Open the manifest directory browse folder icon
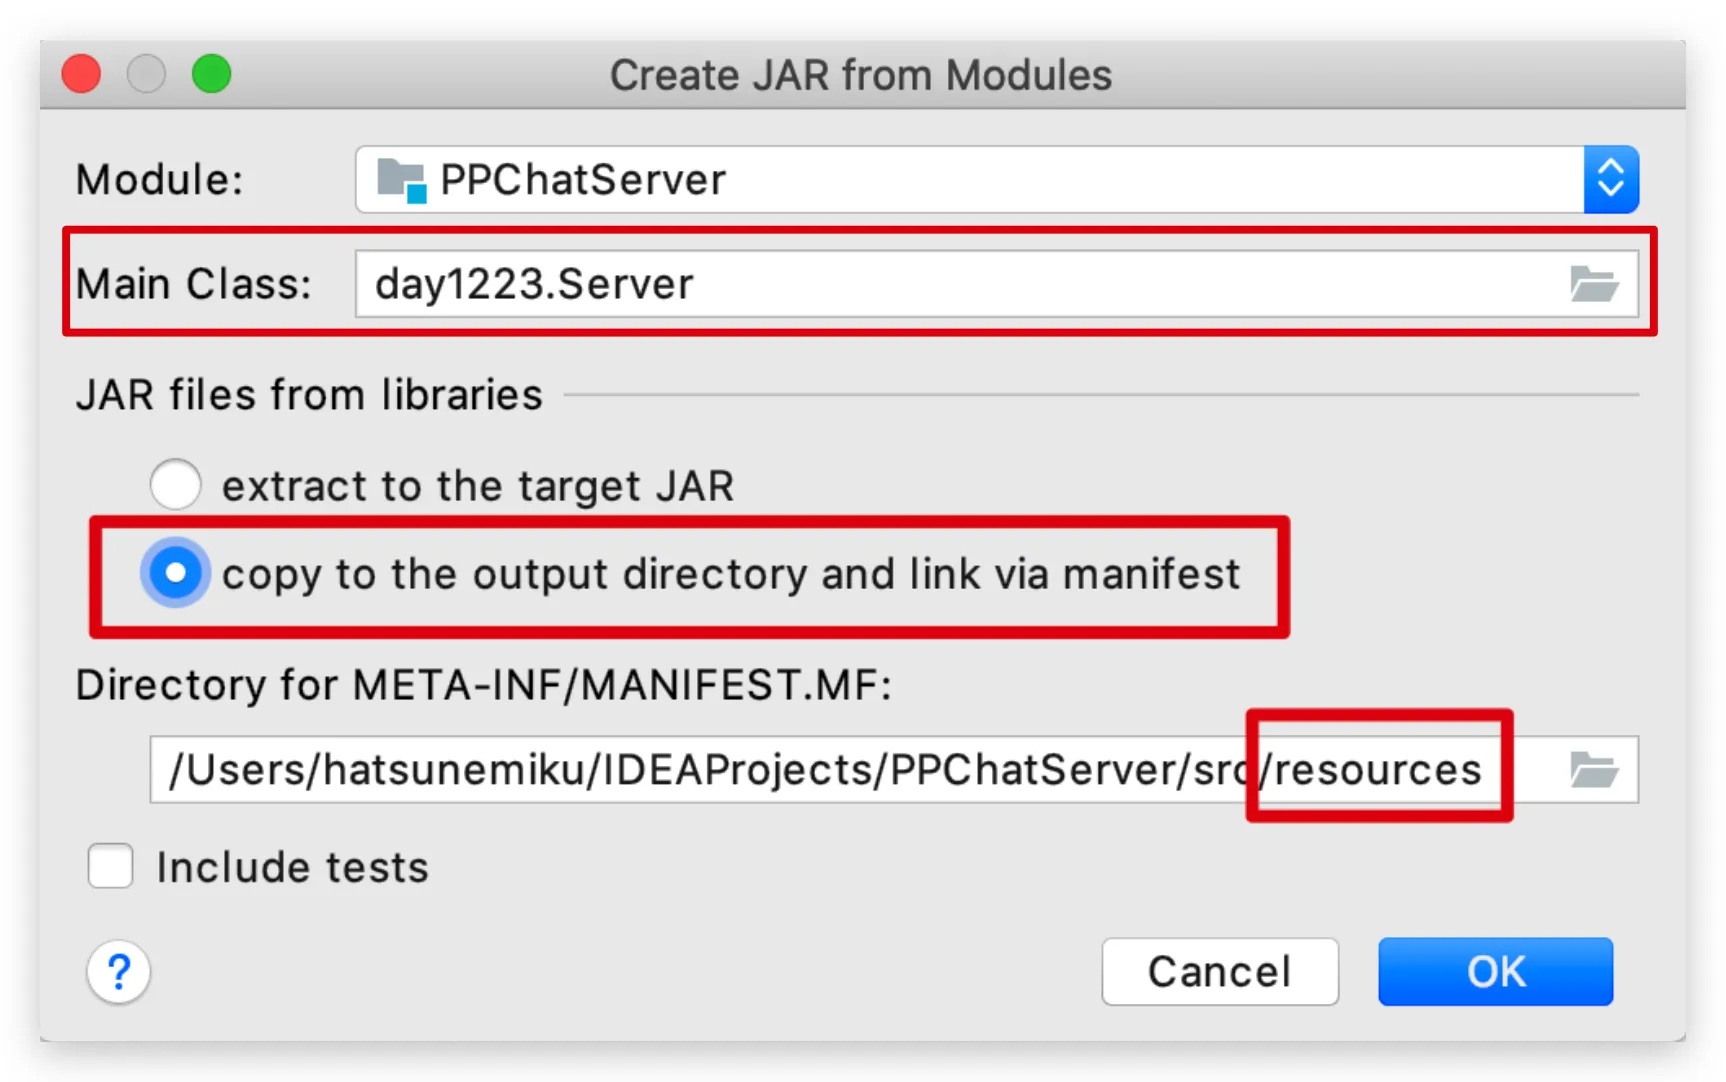The height and width of the screenshot is (1082, 1726). tap(1593, 770)
